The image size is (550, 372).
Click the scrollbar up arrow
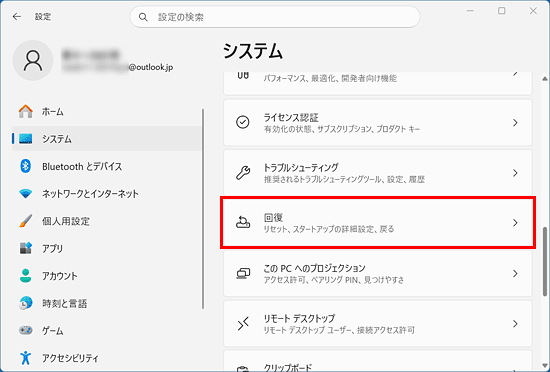click(545, 78)
